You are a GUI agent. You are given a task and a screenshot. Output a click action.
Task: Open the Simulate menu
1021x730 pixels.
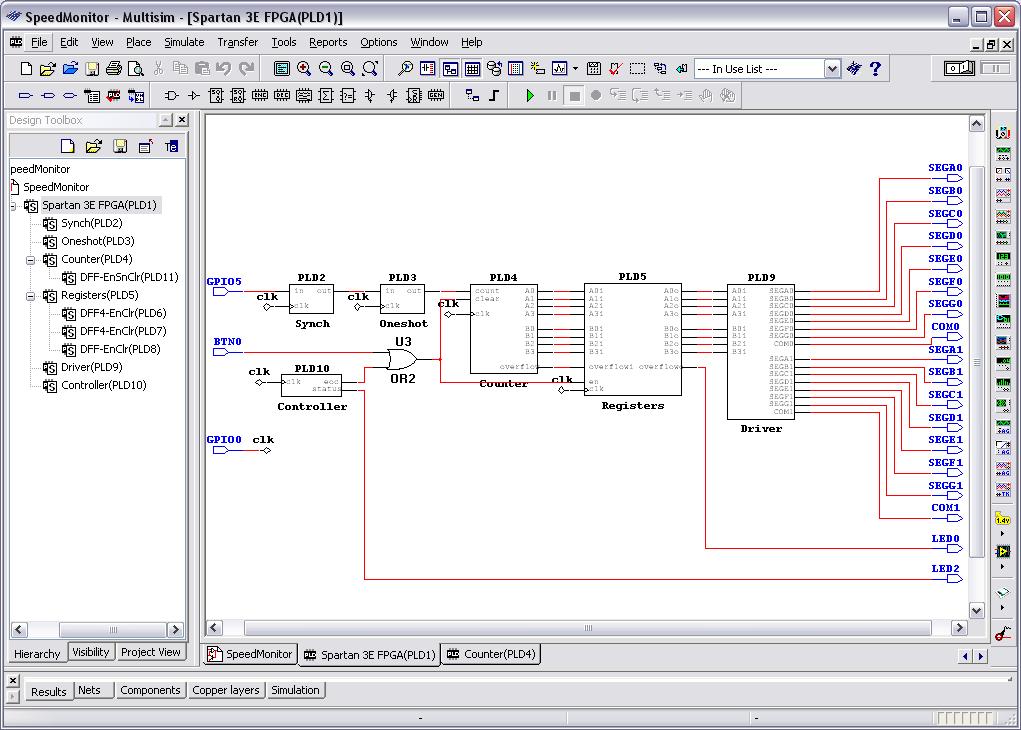tap(184, 42)
